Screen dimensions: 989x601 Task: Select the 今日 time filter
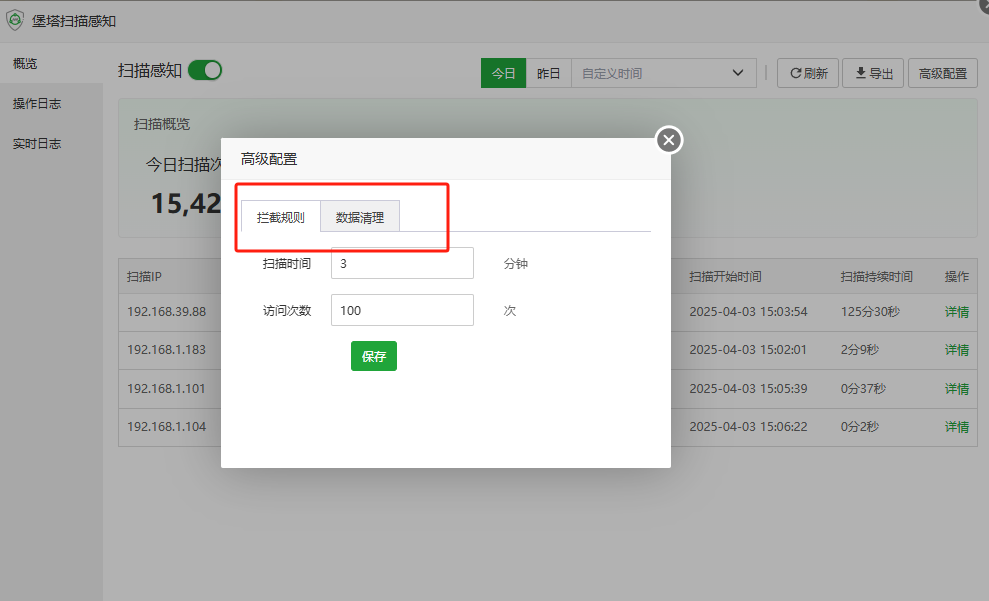[x=503, y=73]
